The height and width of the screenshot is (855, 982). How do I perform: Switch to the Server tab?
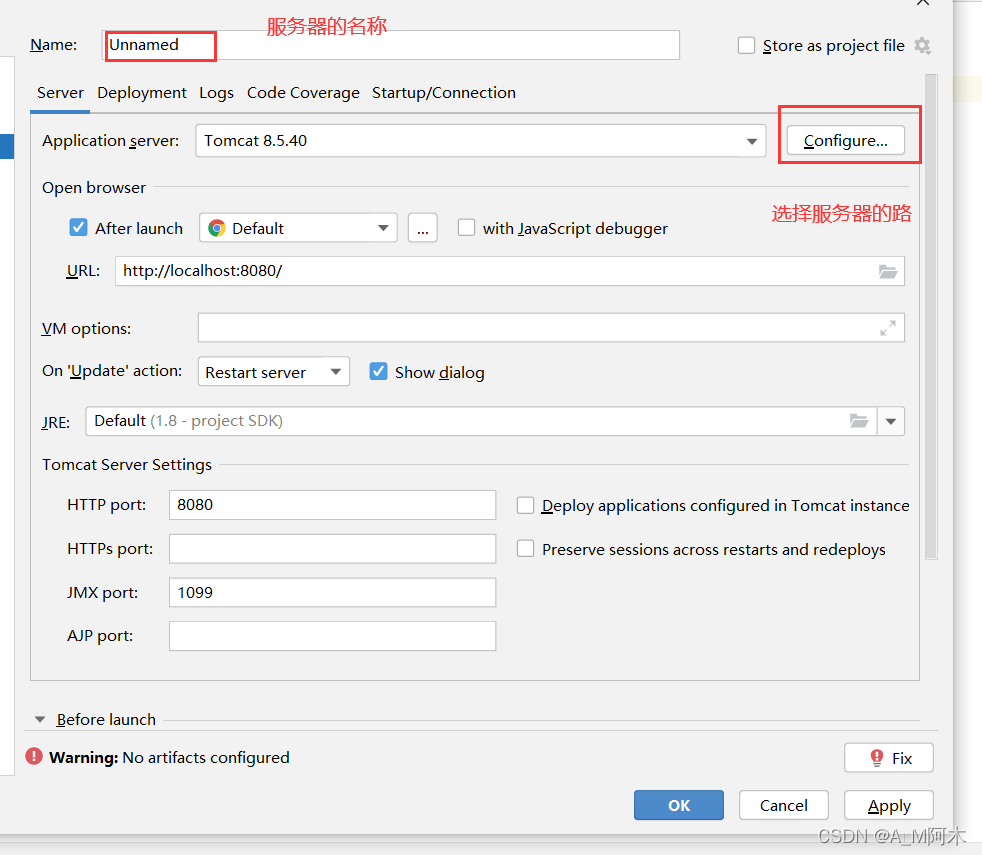(x=60, y=93)
